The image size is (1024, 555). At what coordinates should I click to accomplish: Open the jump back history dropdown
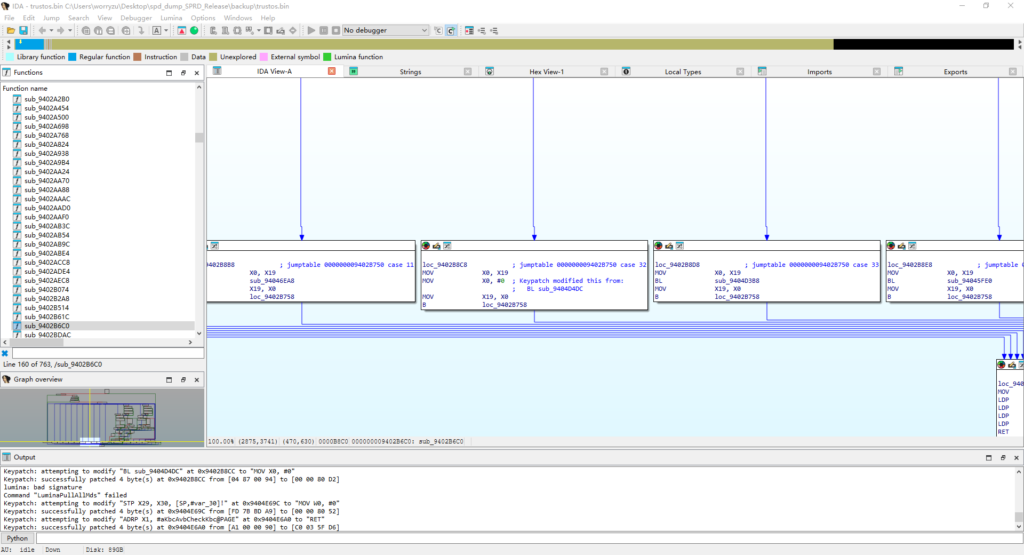pyautogui.click(x=51, y=31)
